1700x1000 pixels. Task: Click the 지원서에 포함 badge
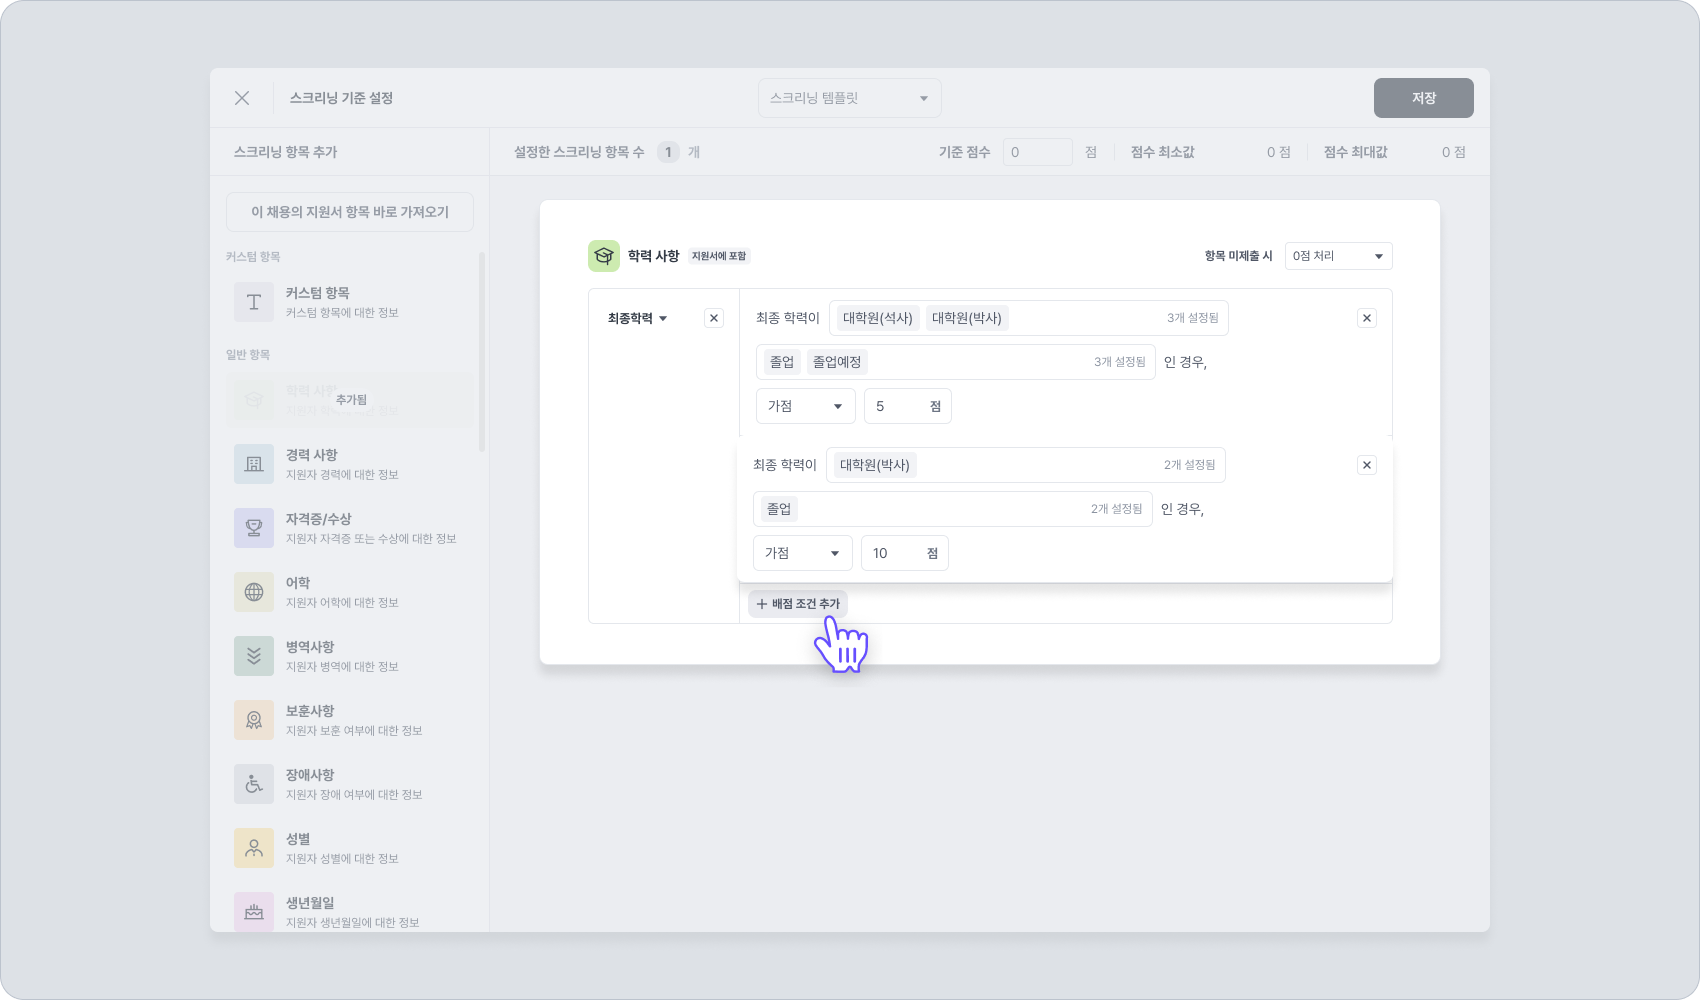[x=719, y=256]
